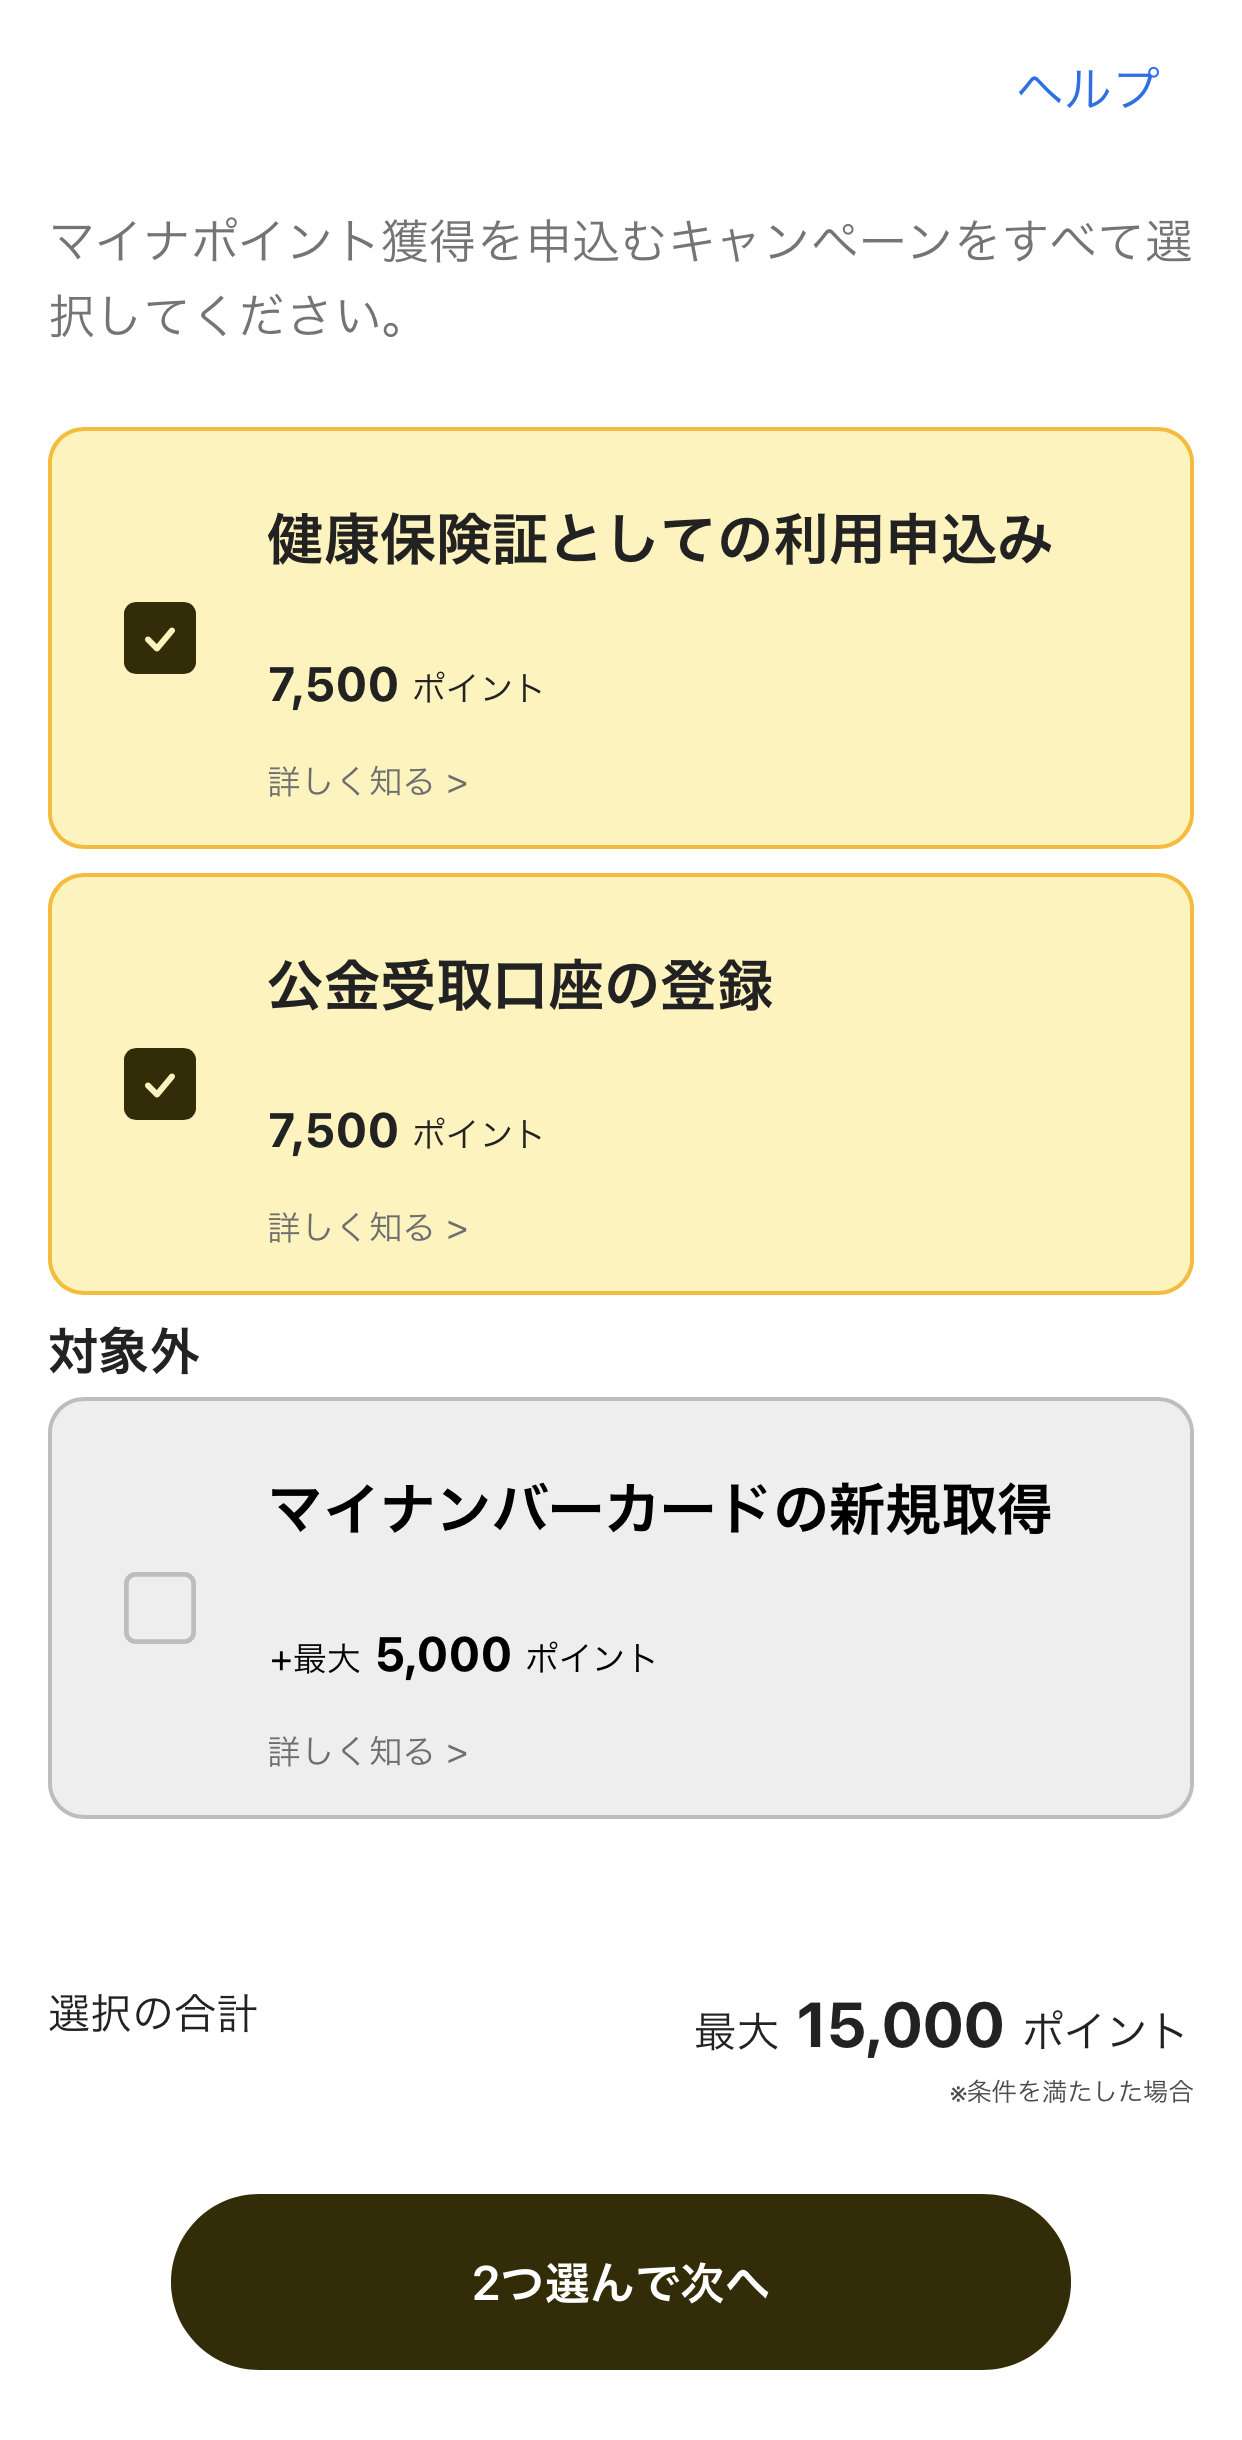Viewport: 1242px width, 2440px height.
Task: Click the 5,000 ポイント amount in the disabled card
Action: 515,1656
